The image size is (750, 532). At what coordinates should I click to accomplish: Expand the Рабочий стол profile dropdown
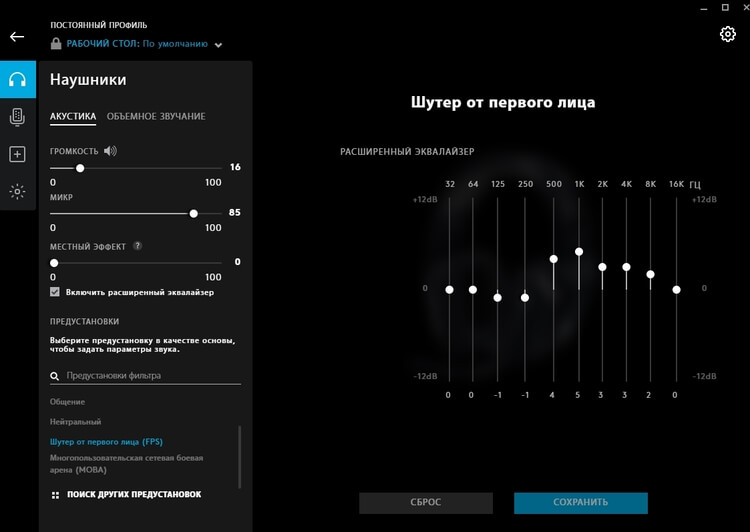point(218,45)
